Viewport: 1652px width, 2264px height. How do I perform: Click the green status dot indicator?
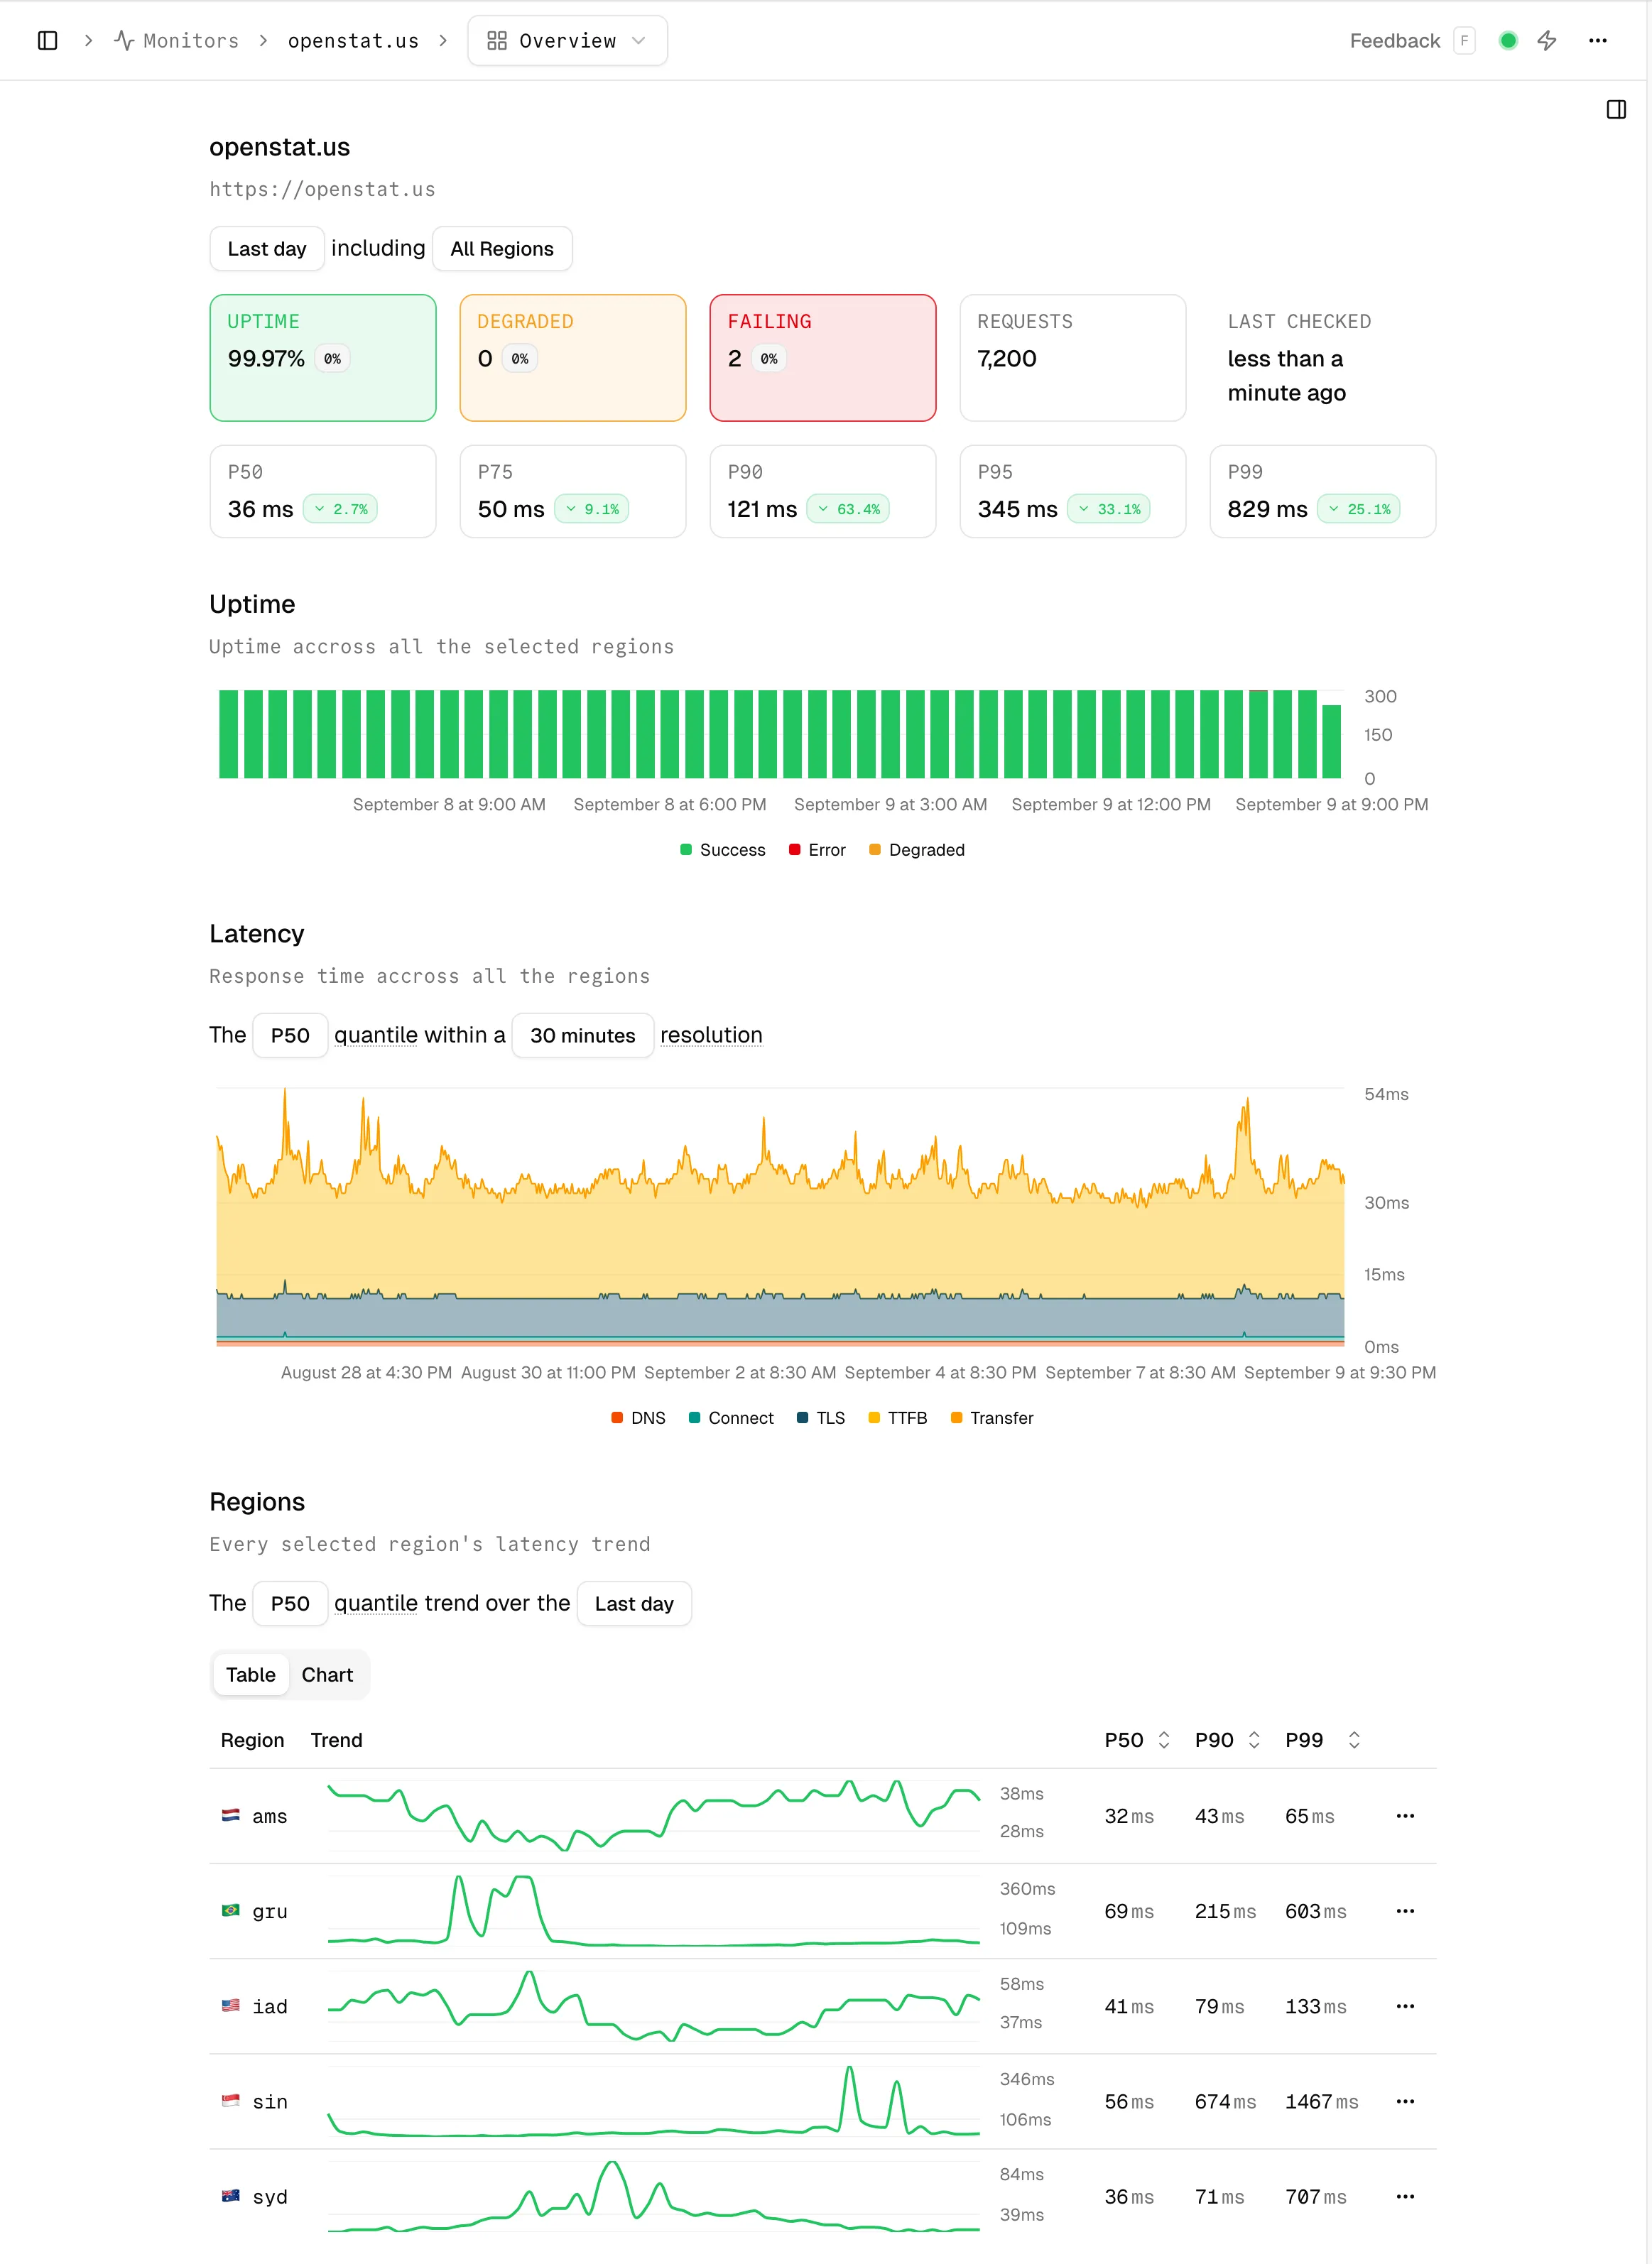pos(1508,41)
